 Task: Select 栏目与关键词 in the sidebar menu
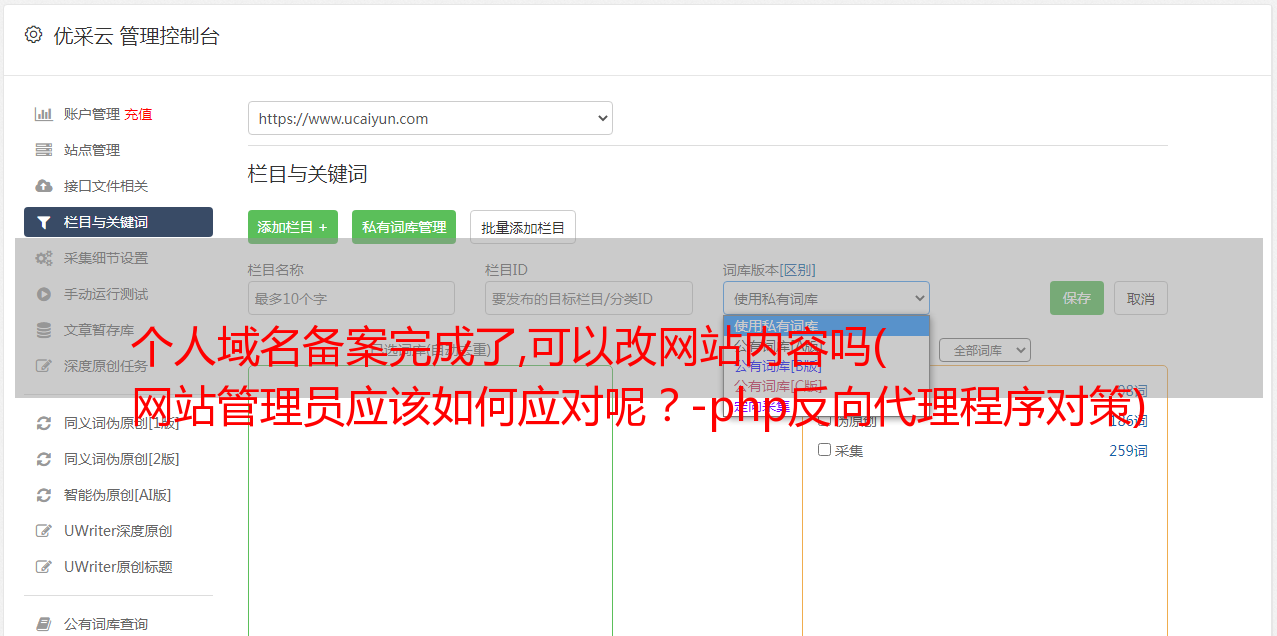coord(118,222)
